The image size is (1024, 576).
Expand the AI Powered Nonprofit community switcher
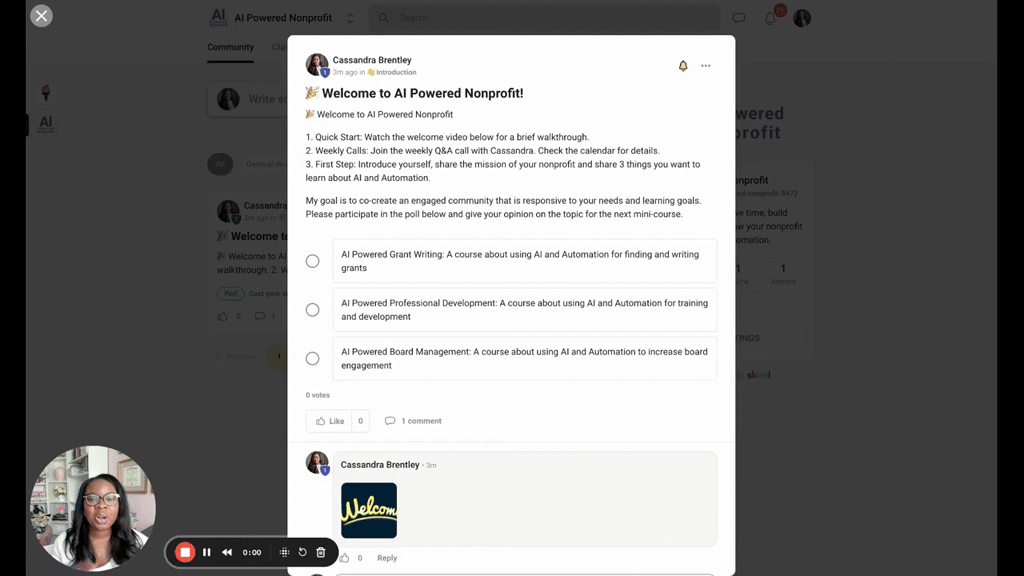pyautogui.click(x=350, y=18)
